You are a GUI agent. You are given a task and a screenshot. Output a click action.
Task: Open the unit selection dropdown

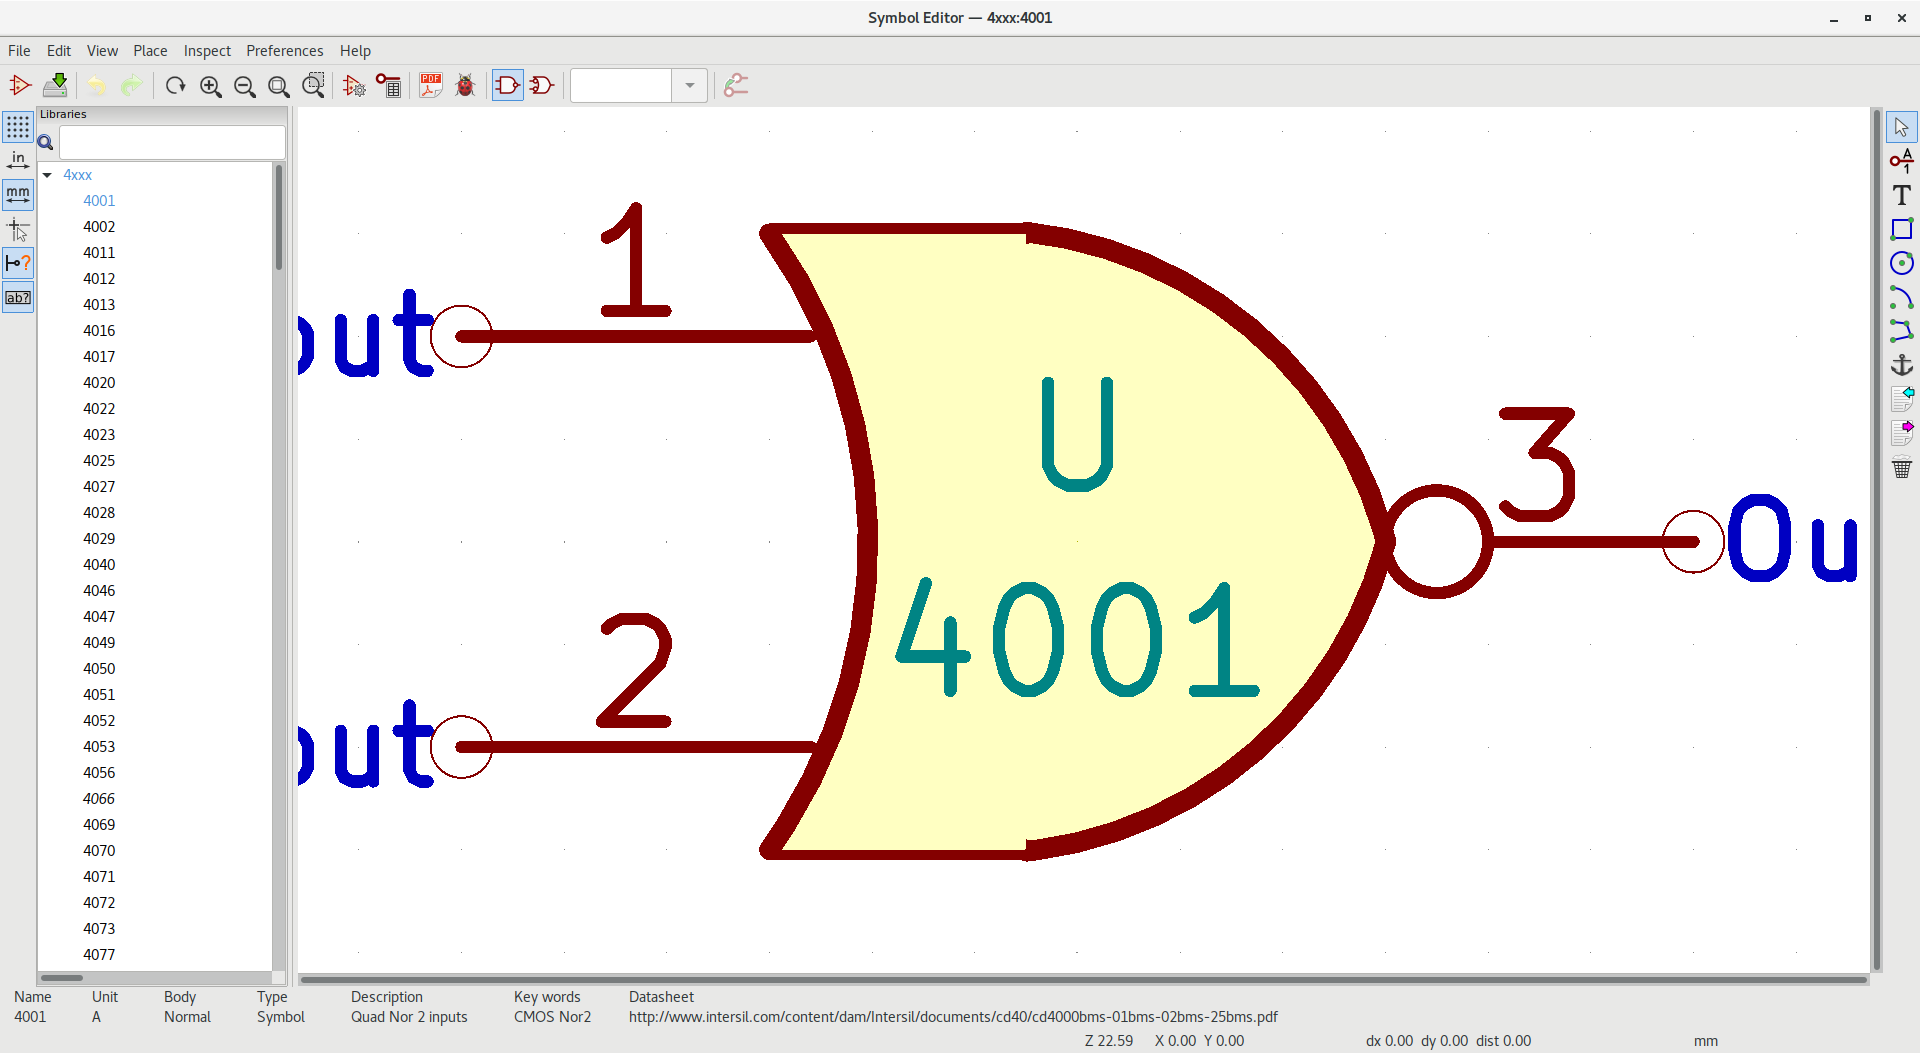pos(689,86)
